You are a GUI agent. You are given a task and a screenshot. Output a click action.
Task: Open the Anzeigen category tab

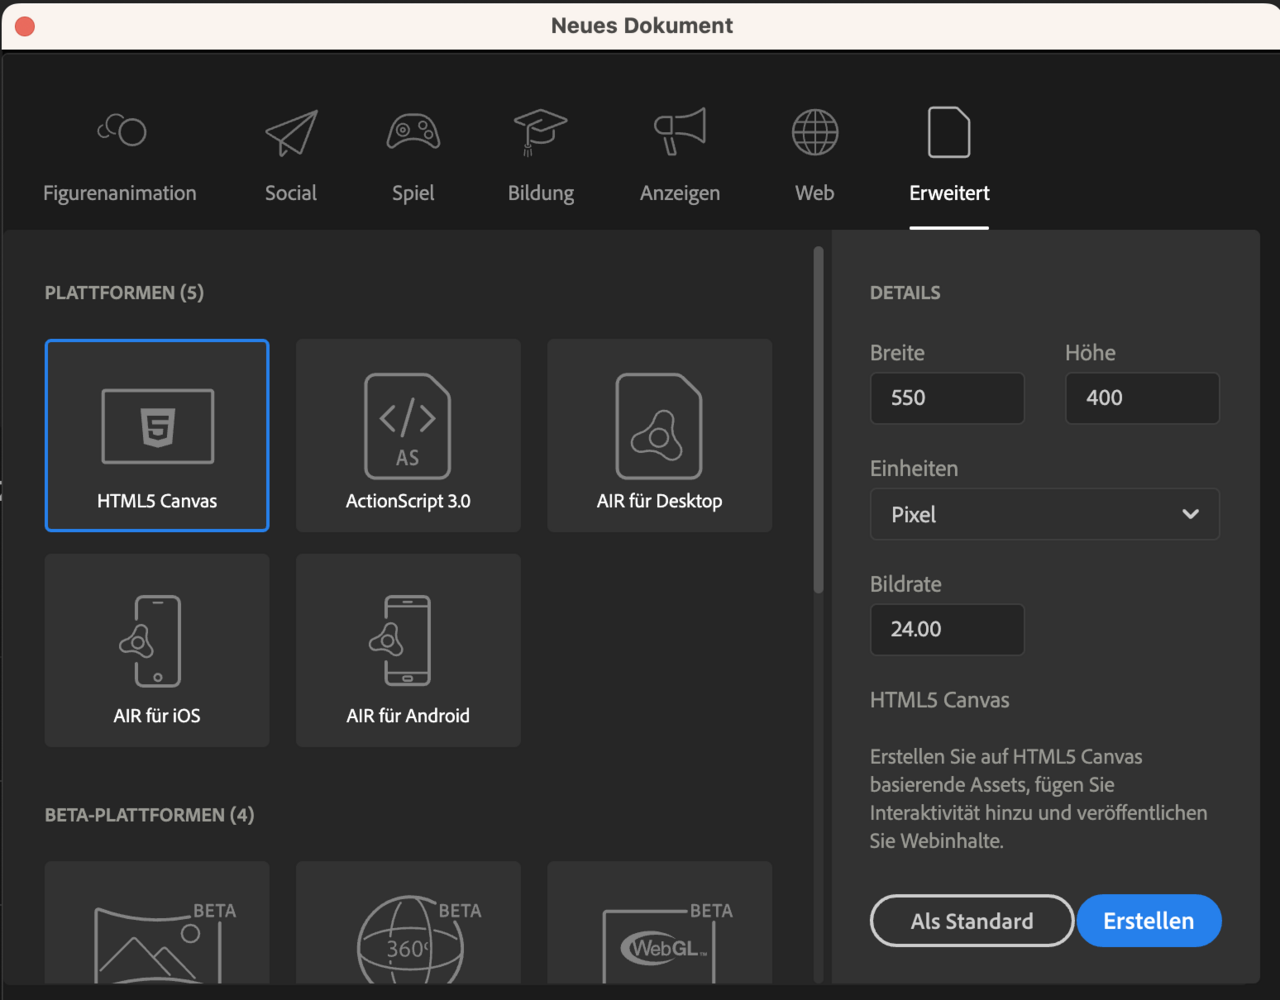point(680,155)
